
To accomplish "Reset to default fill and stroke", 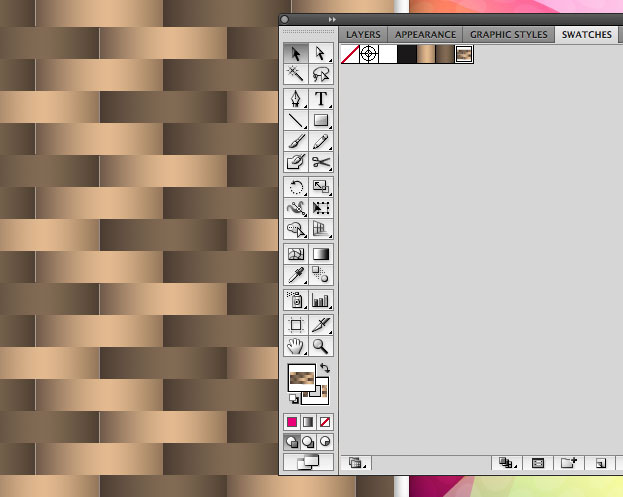I will pos(294,398).
